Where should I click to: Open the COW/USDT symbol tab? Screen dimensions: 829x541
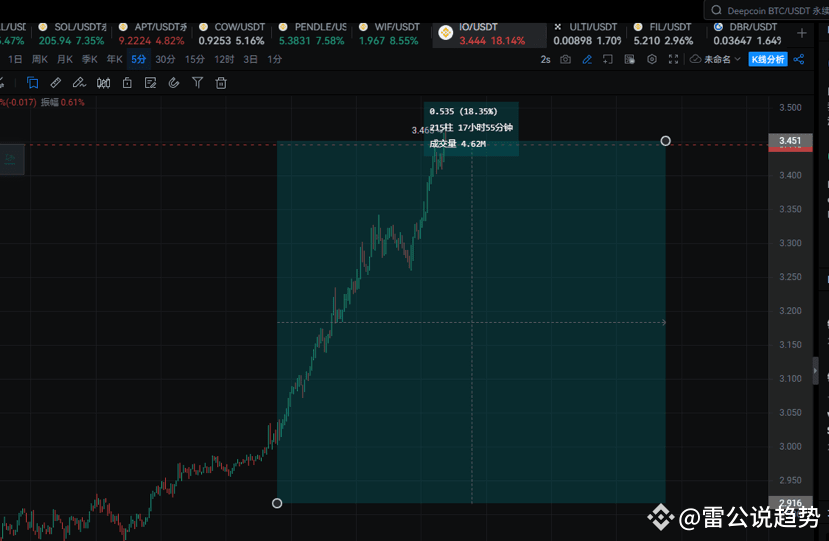[232, 33]
